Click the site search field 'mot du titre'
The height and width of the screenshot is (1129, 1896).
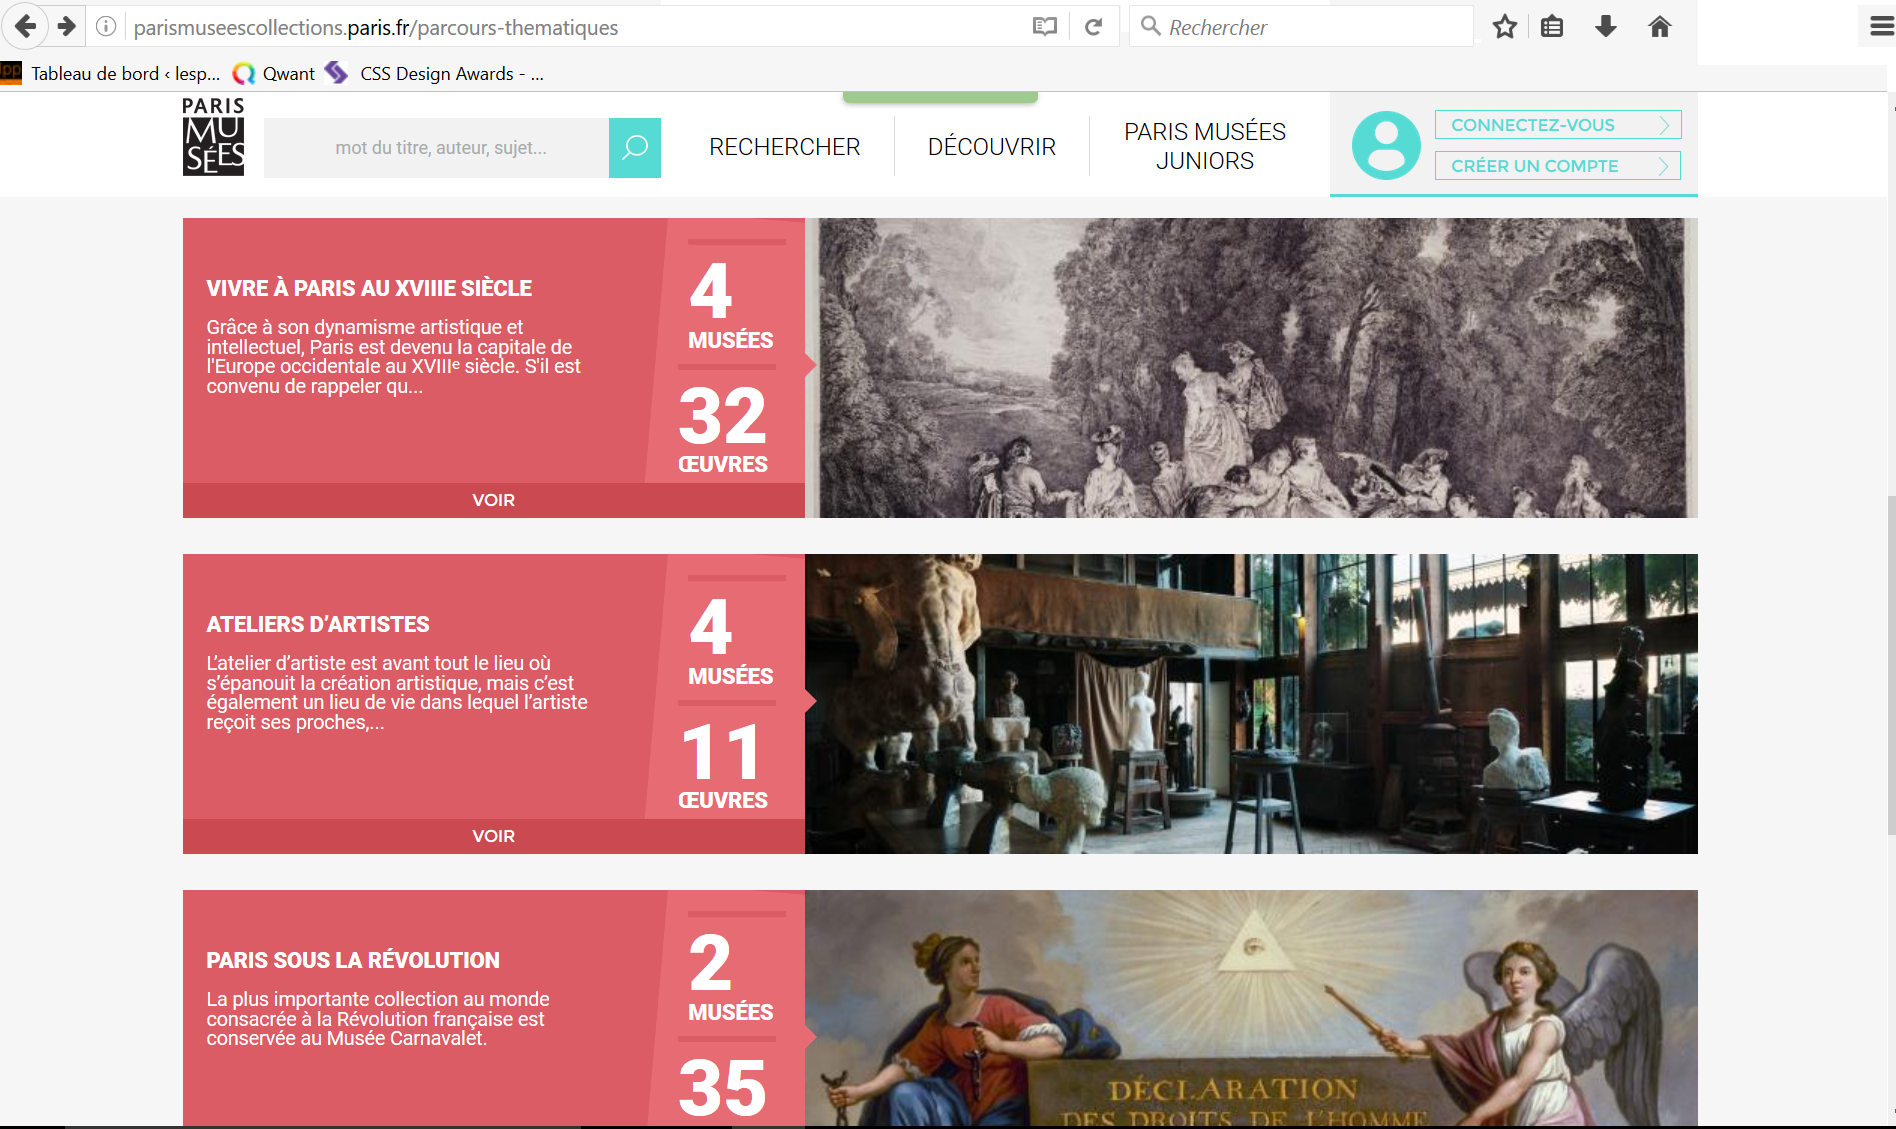pyautogui.click(x=437, y=148)
